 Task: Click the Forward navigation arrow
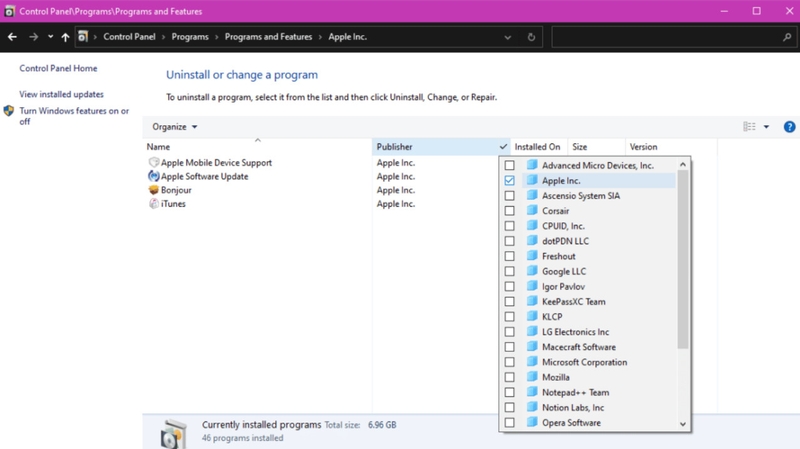pyautogui.click(x=33, y=37)
